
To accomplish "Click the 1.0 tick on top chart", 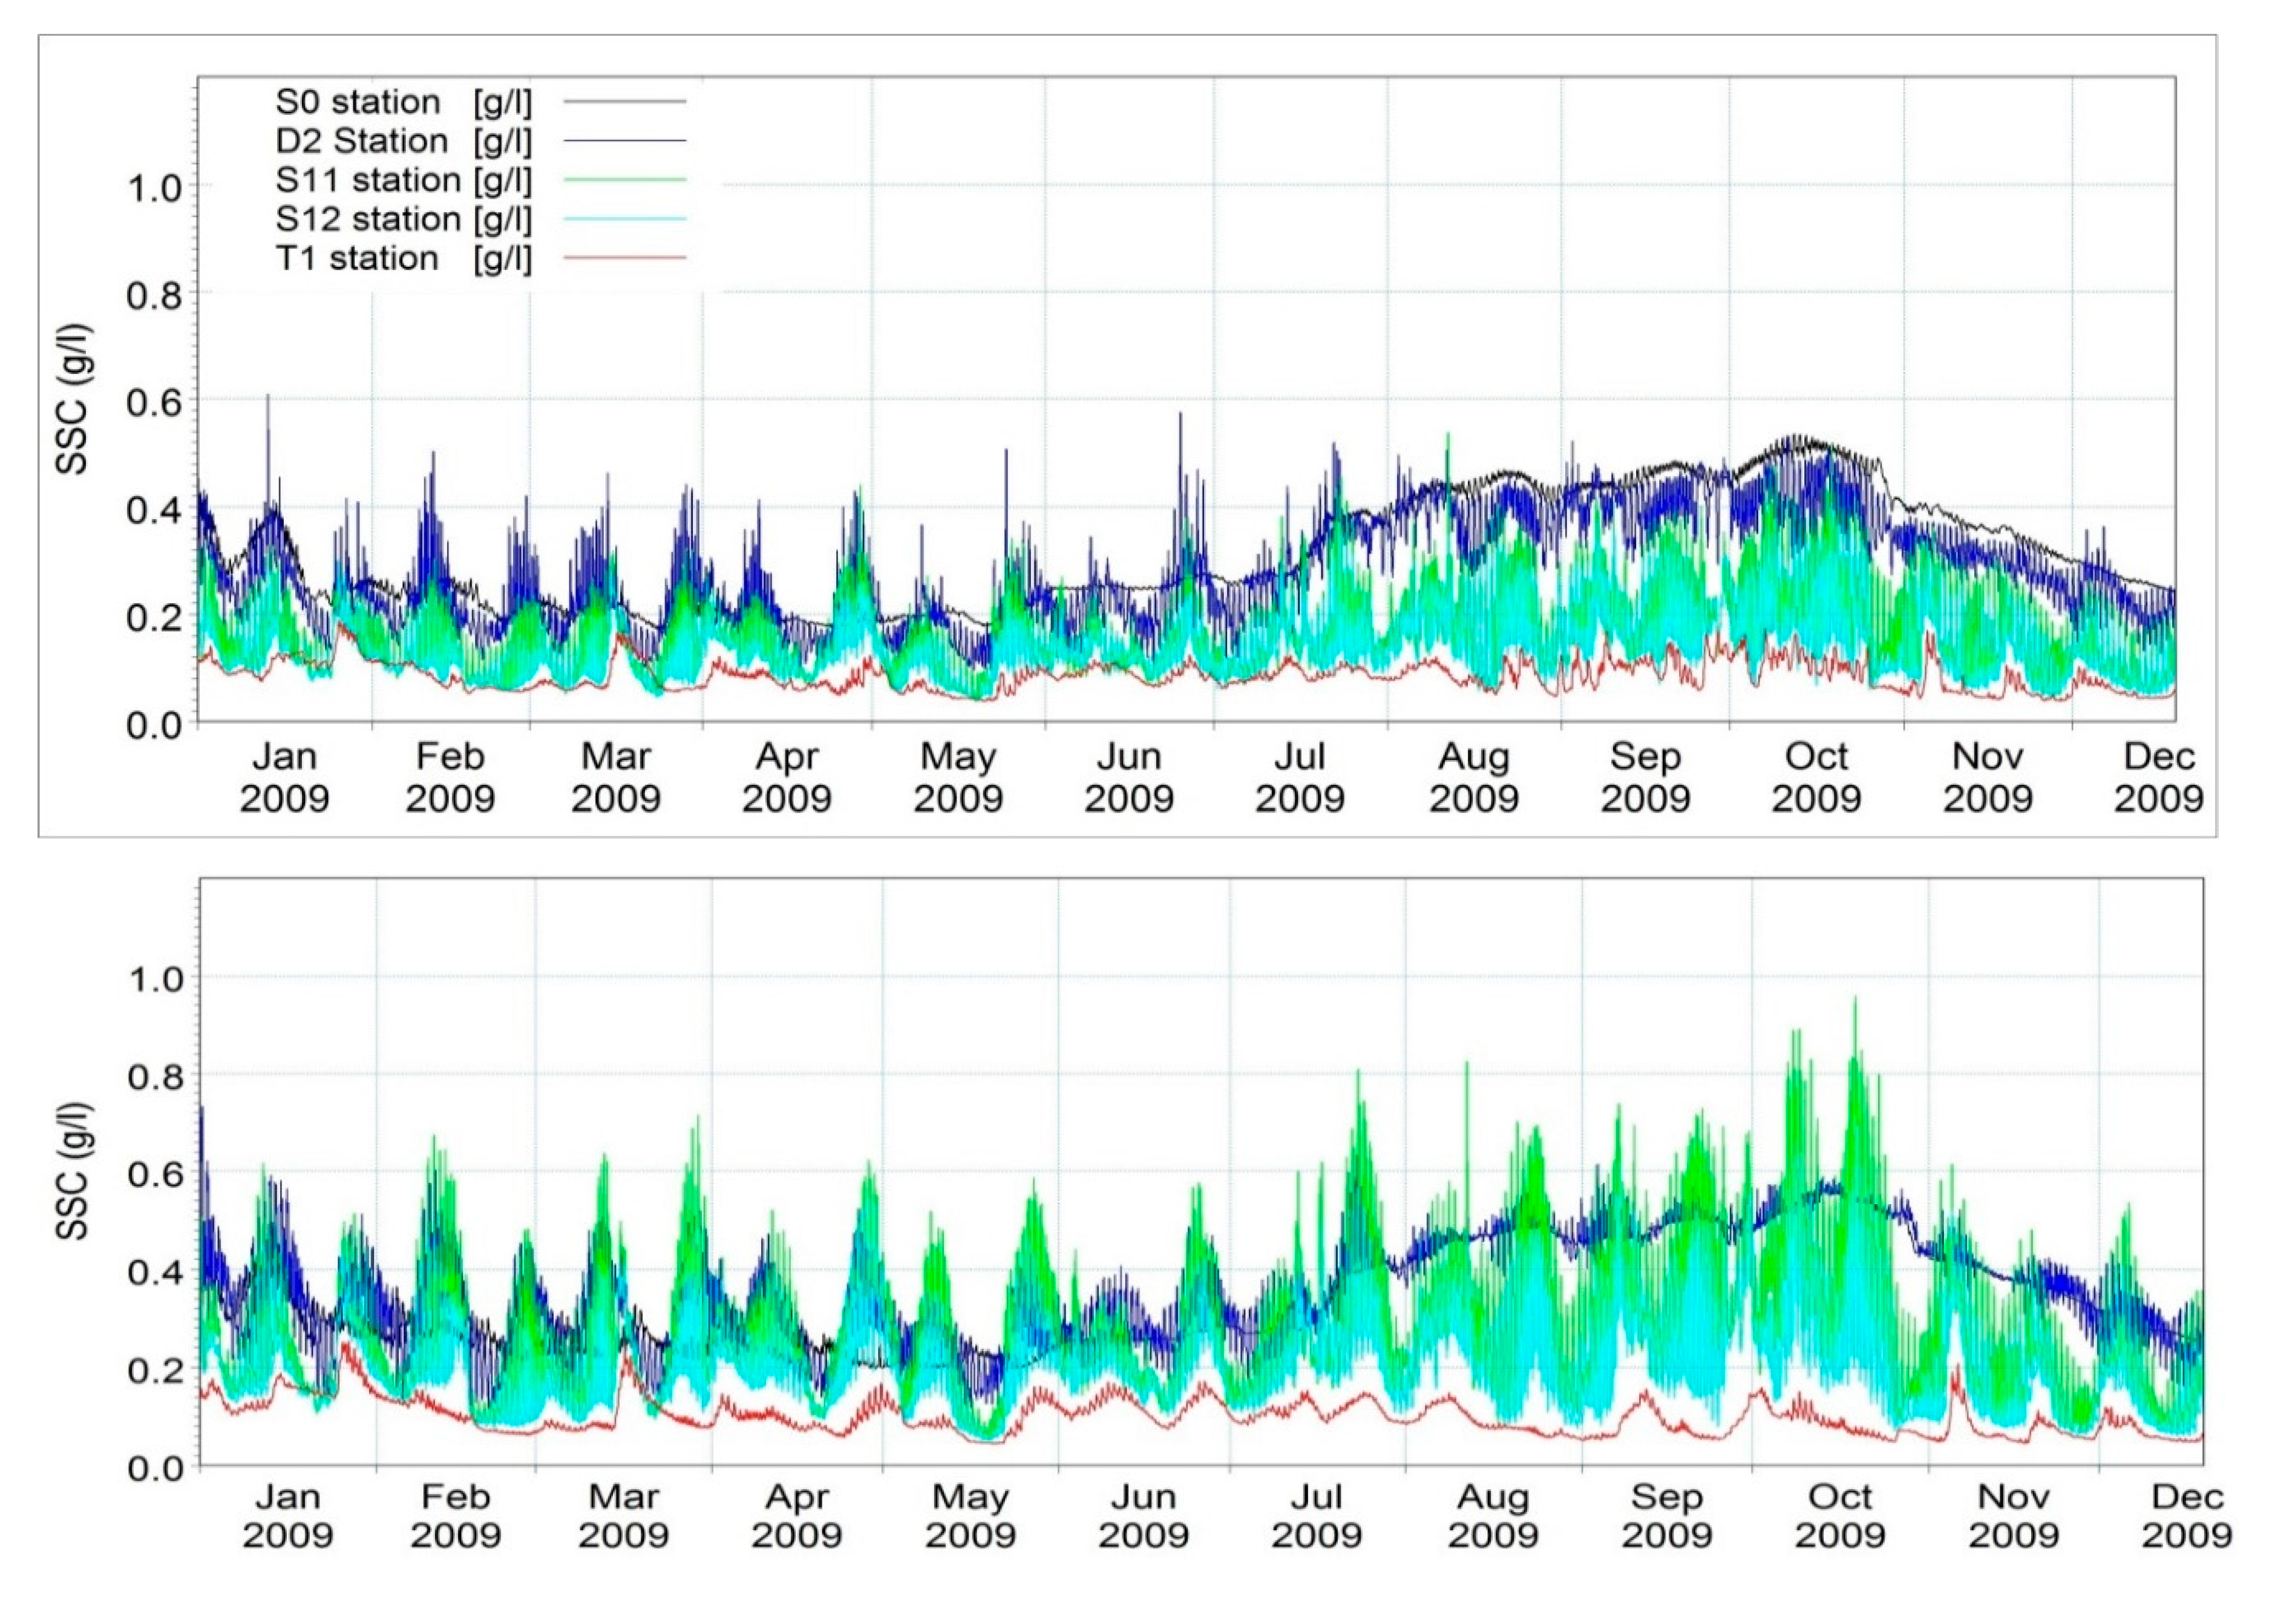I will click(x=156, y=187).
